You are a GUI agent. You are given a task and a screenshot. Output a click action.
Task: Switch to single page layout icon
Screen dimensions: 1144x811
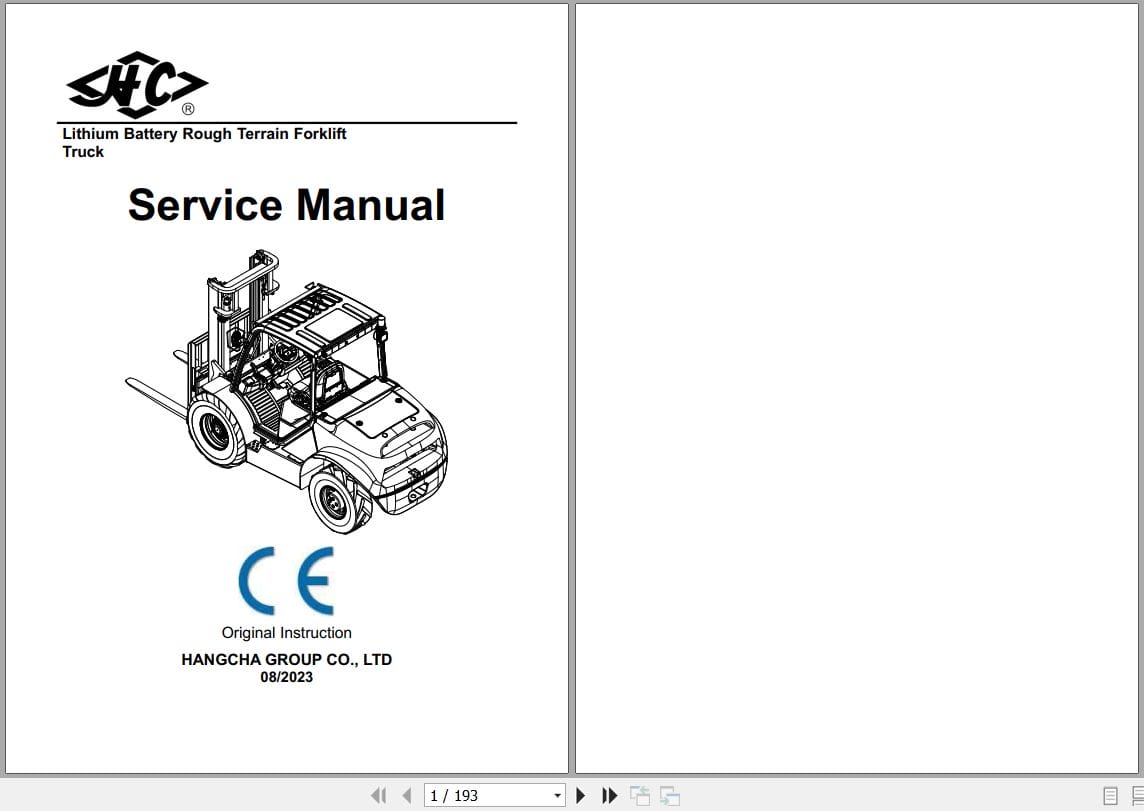[x=1110, y=796]
